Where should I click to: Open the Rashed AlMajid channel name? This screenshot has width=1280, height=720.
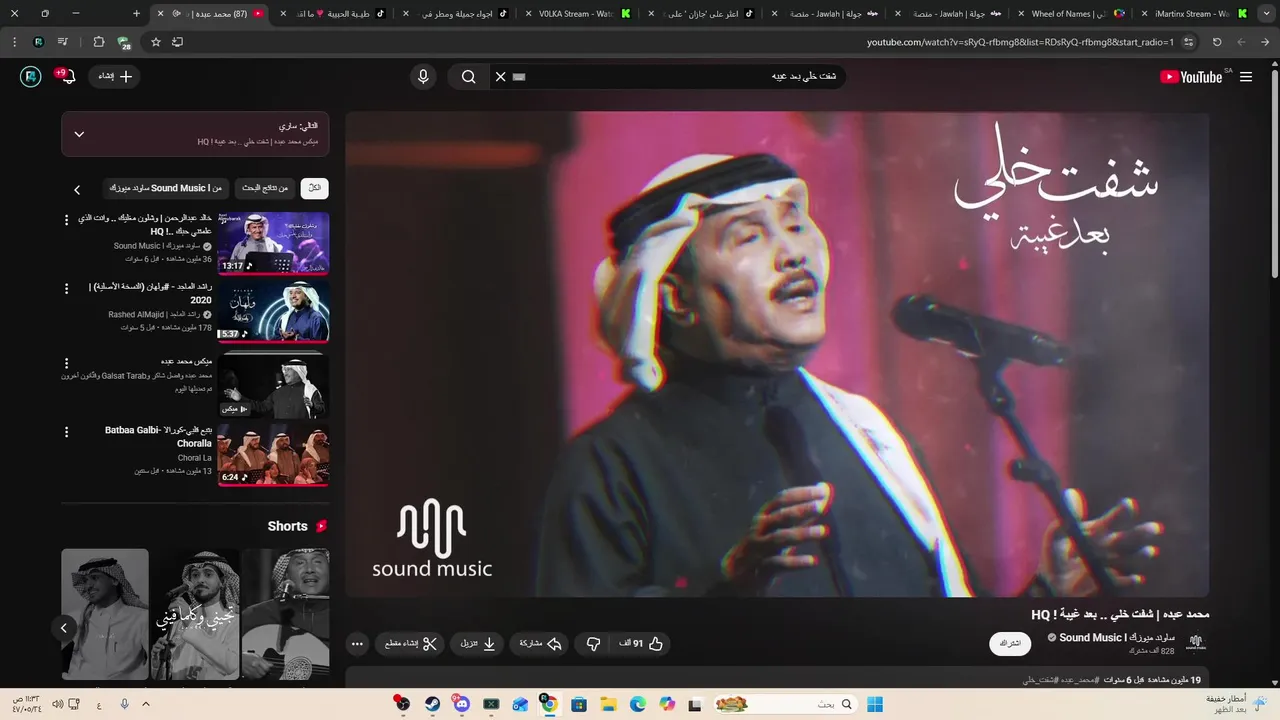(154, 315)
